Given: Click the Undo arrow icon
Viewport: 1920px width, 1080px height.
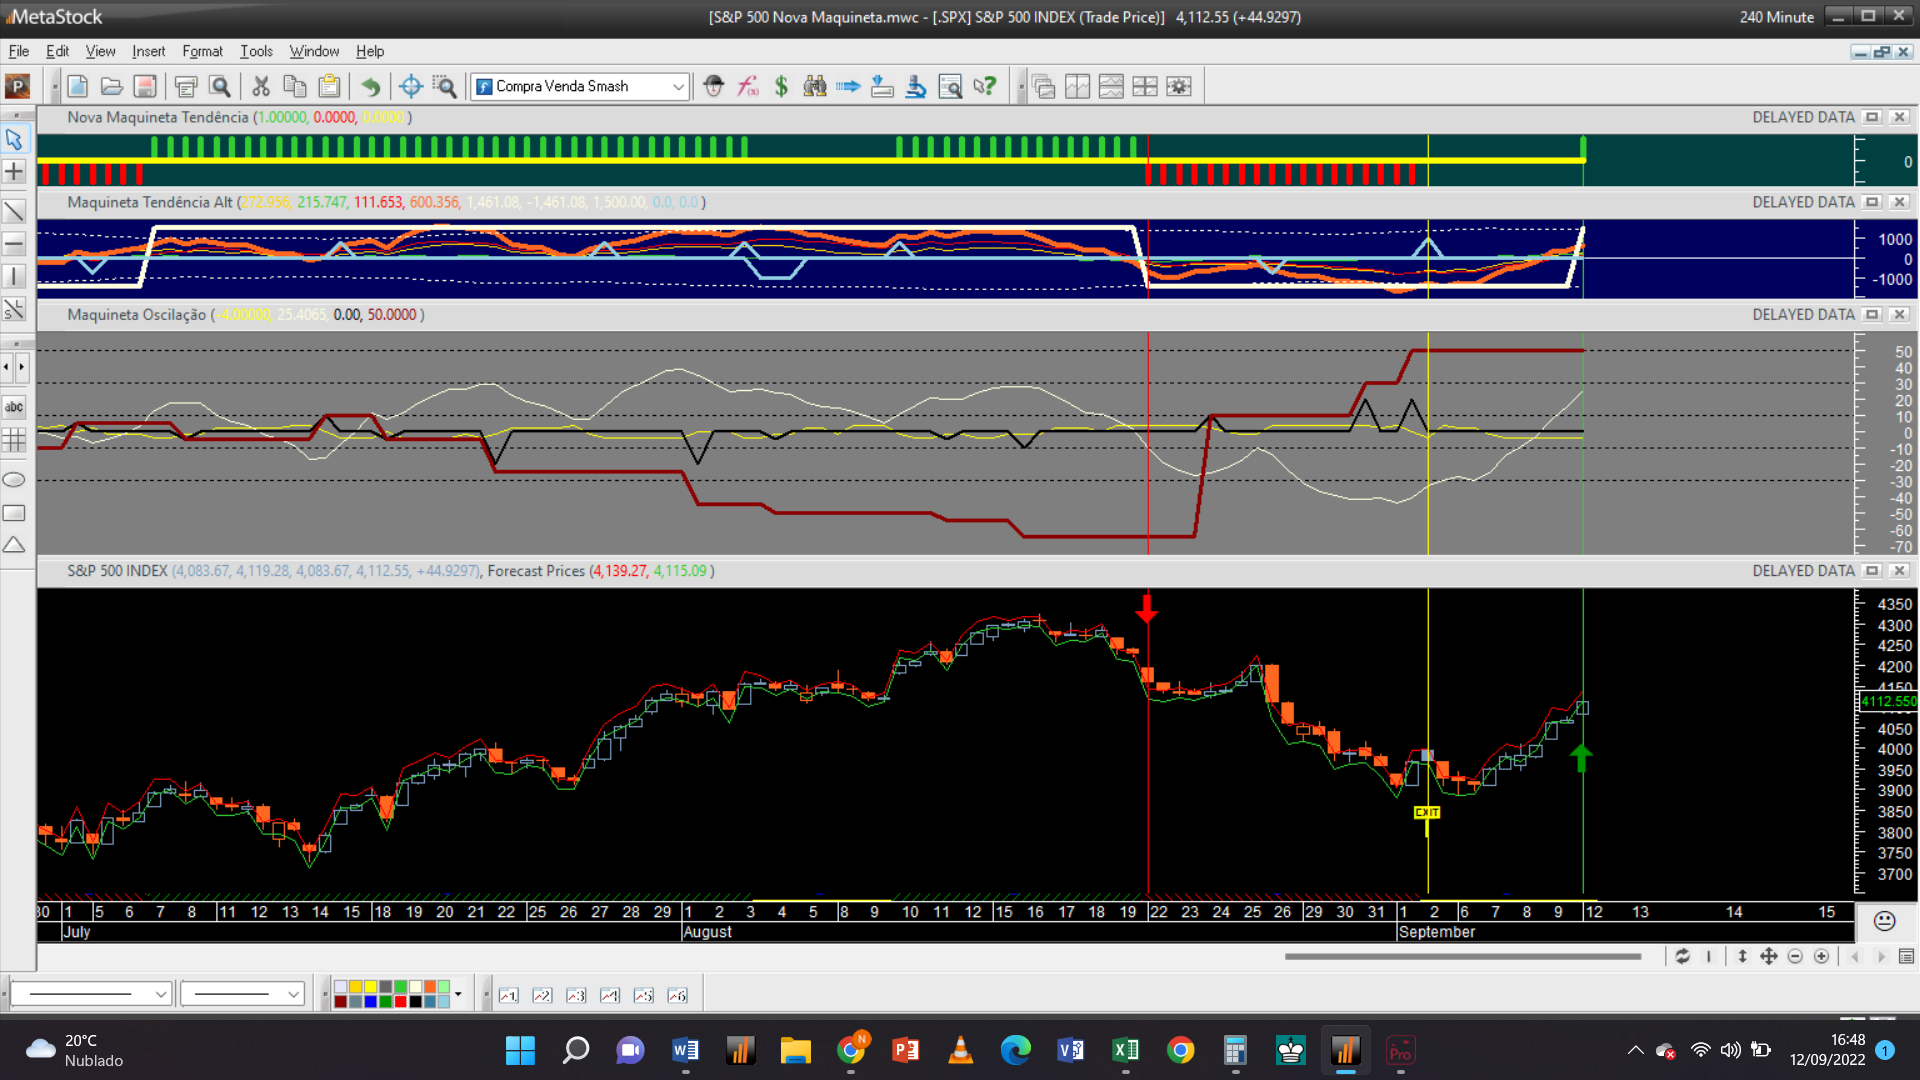Looking at the screenshot, I should click(370, 87).
